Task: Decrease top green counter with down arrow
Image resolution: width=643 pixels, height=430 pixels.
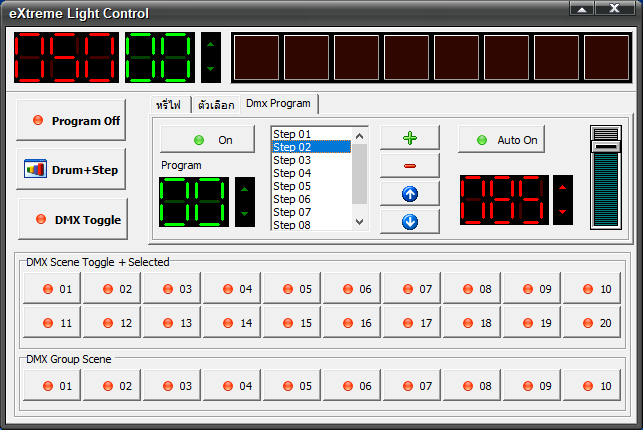Action: point(210,69)
